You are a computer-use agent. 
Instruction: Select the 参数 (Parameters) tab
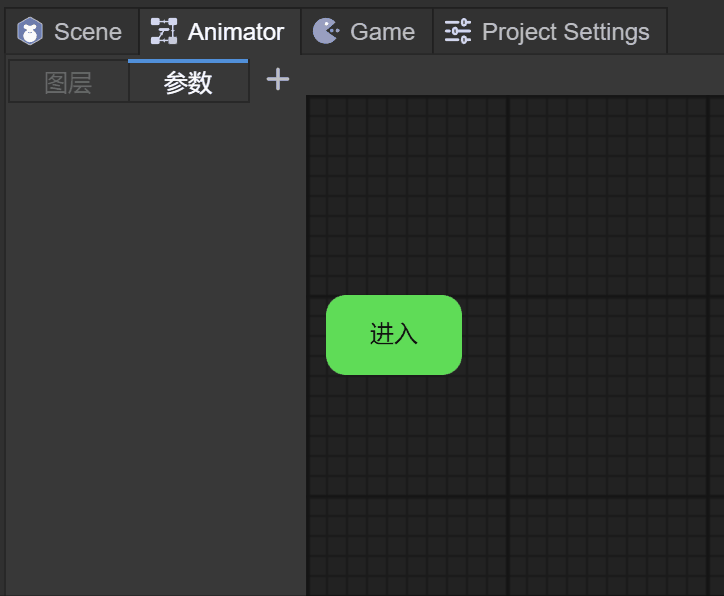188,83
